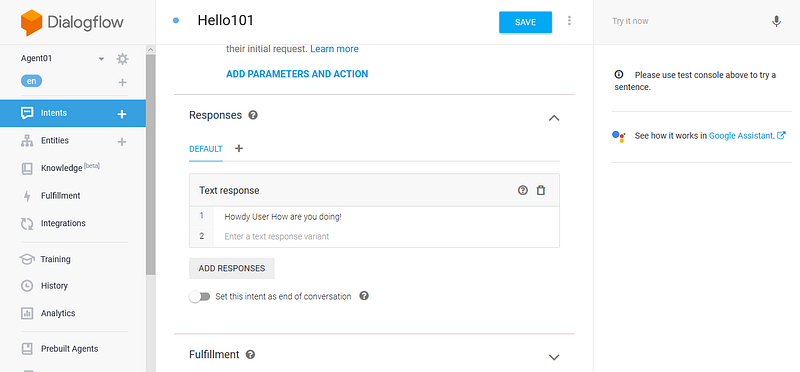Expand the Fulfillment section
This screenshot has width=800, height=372.
[x=554, y=357]
